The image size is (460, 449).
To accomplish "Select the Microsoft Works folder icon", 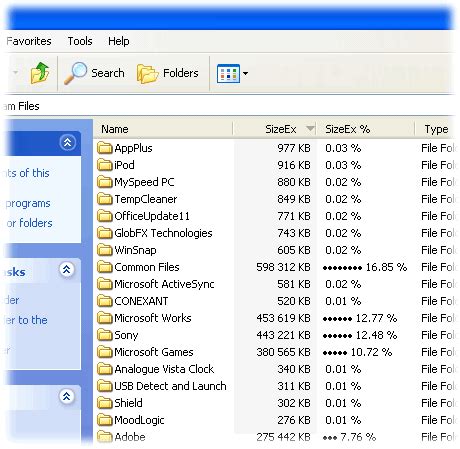I will coord(105,318).
